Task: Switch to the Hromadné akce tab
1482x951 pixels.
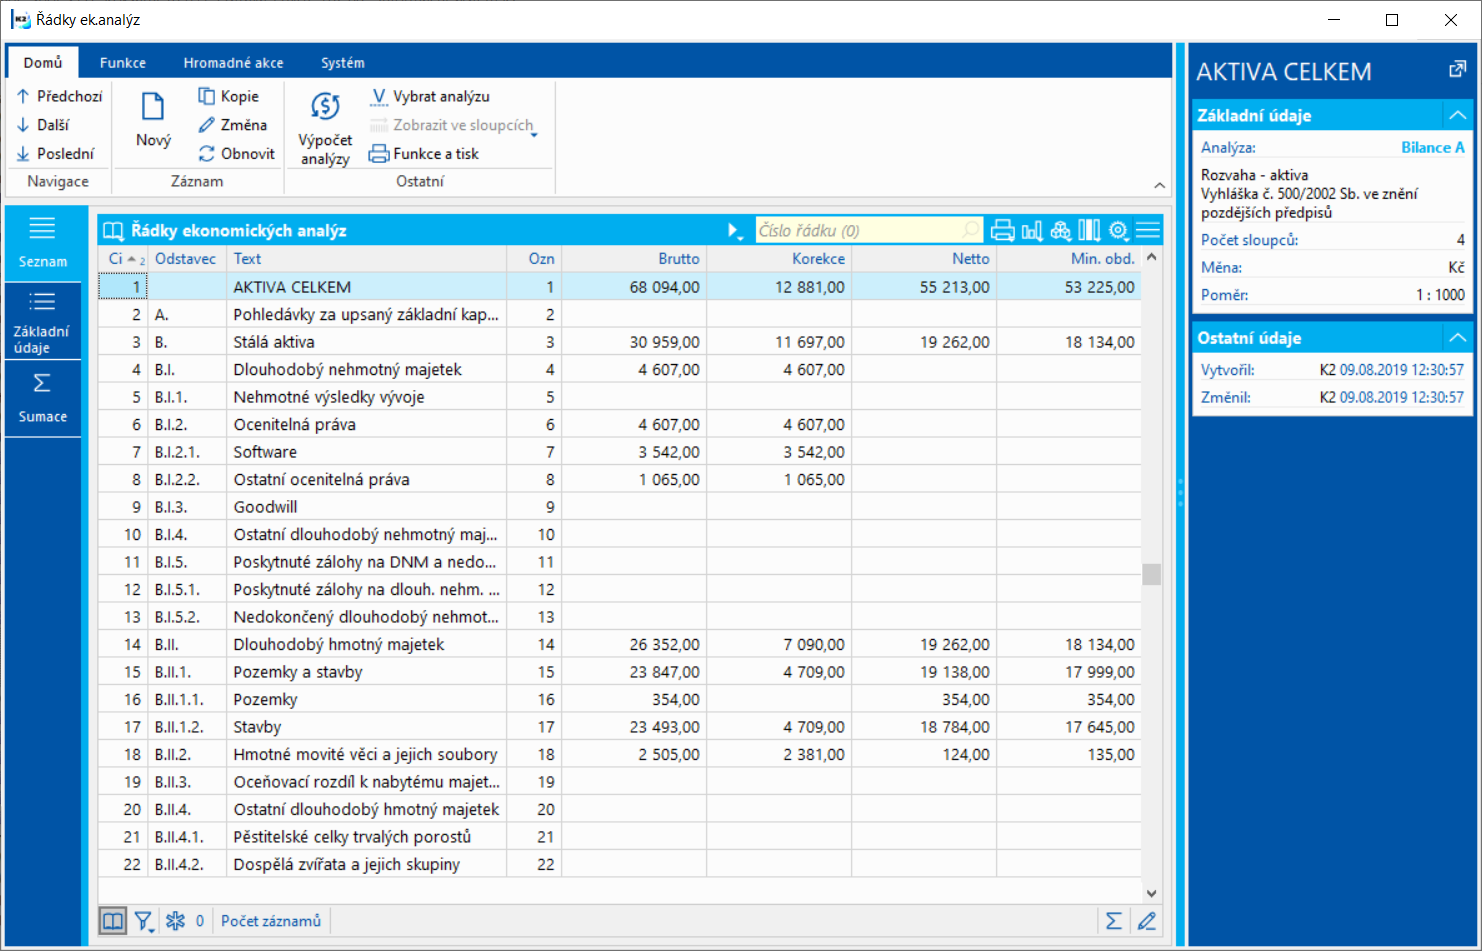Action: 233,63
